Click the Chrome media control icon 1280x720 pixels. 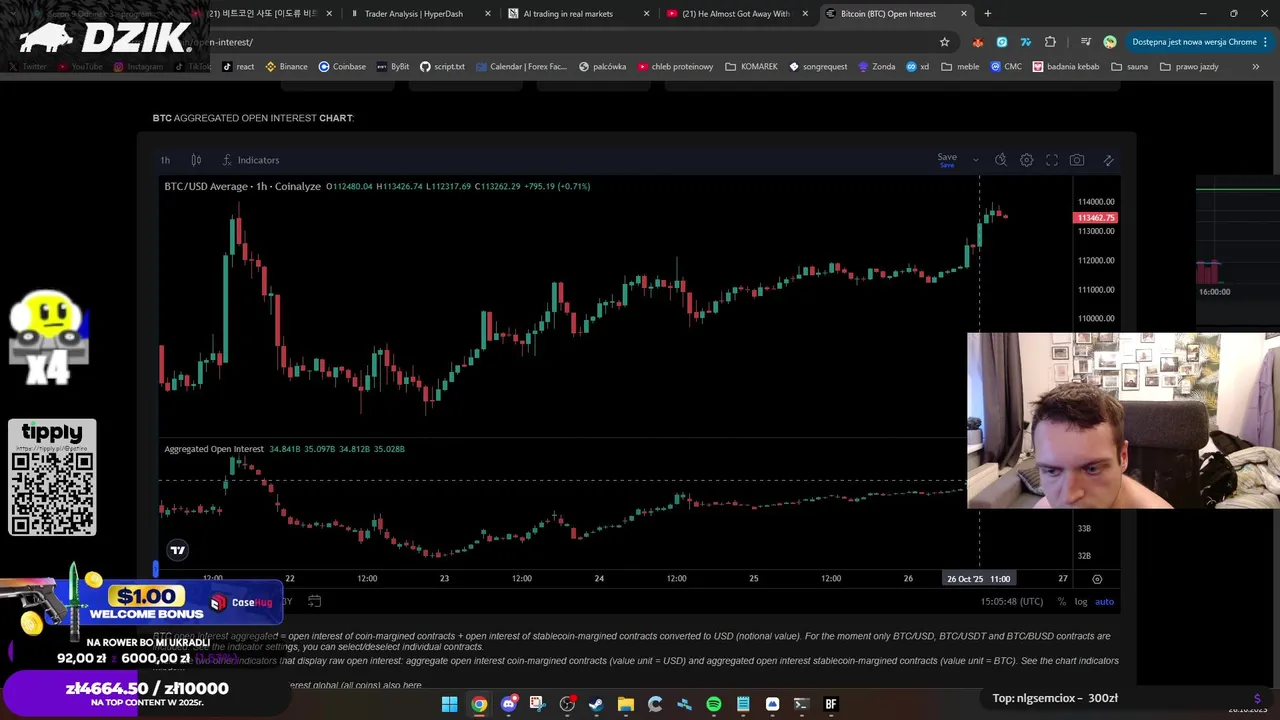1085,42
